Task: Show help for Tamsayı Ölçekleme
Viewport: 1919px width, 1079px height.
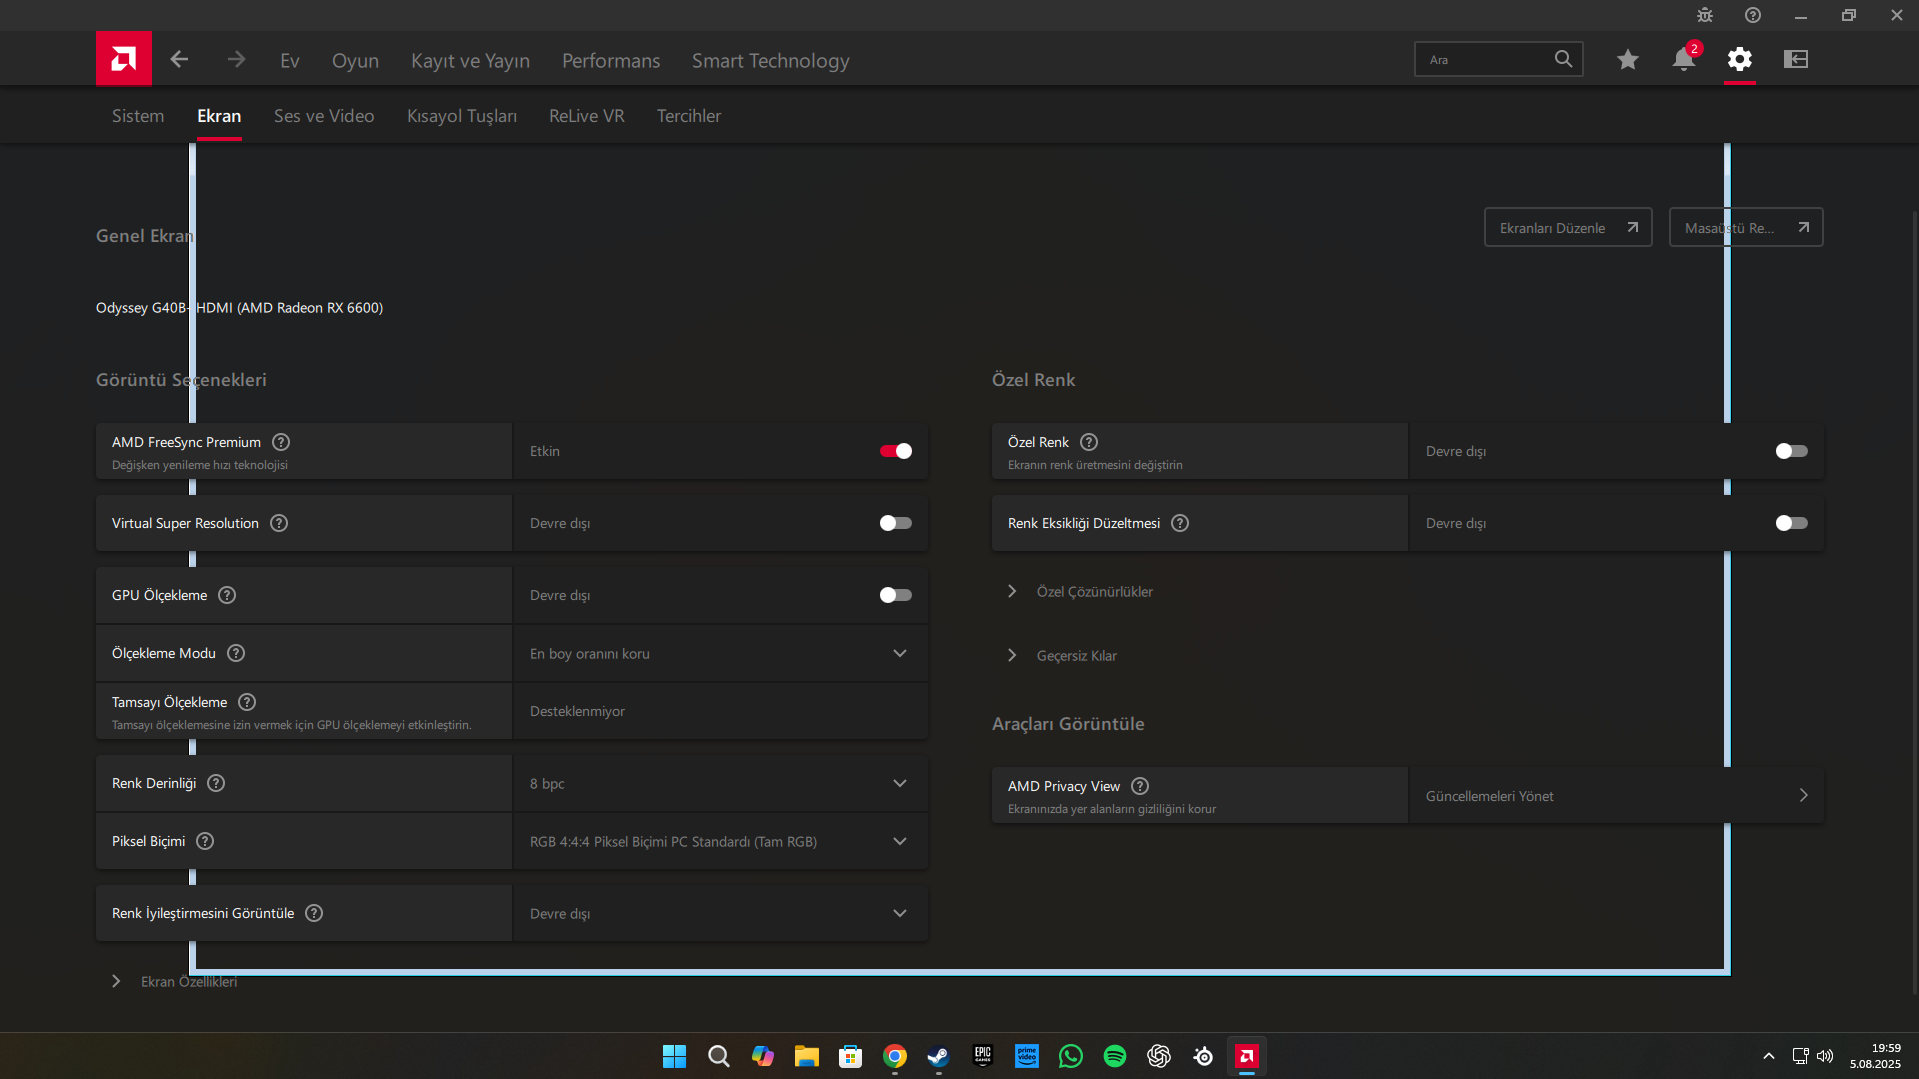Action: 247,702
